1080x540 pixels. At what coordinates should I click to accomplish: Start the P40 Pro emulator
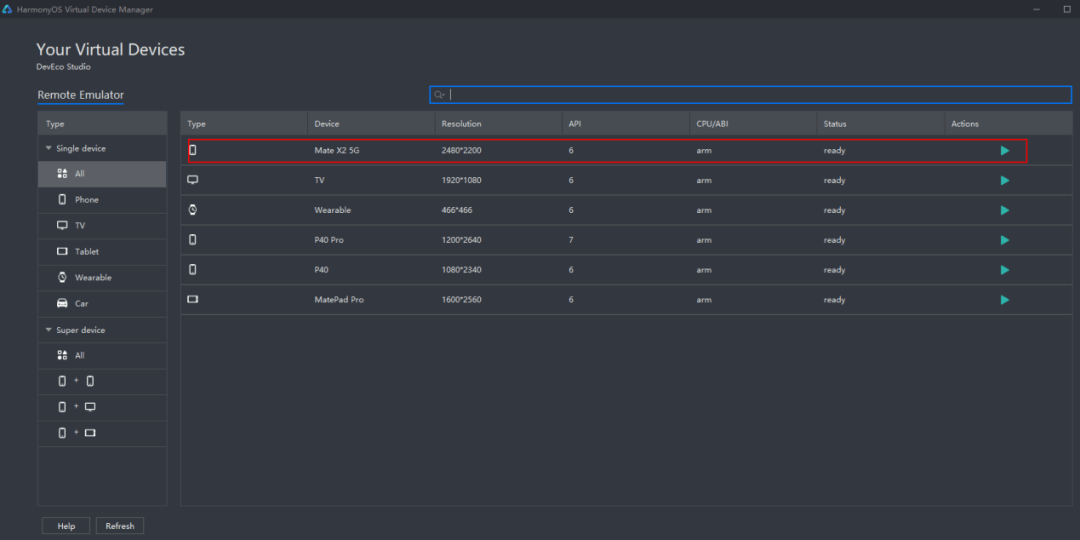1004,241
